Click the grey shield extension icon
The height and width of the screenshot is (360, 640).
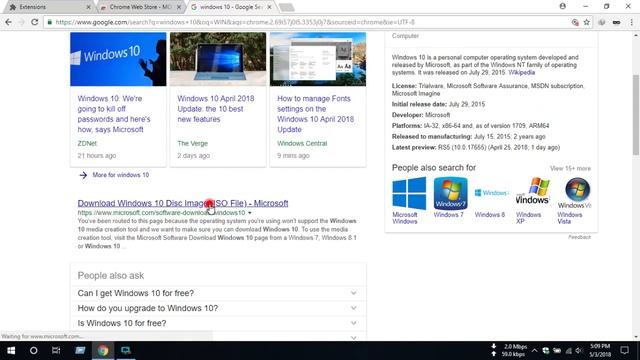[602, 22]
